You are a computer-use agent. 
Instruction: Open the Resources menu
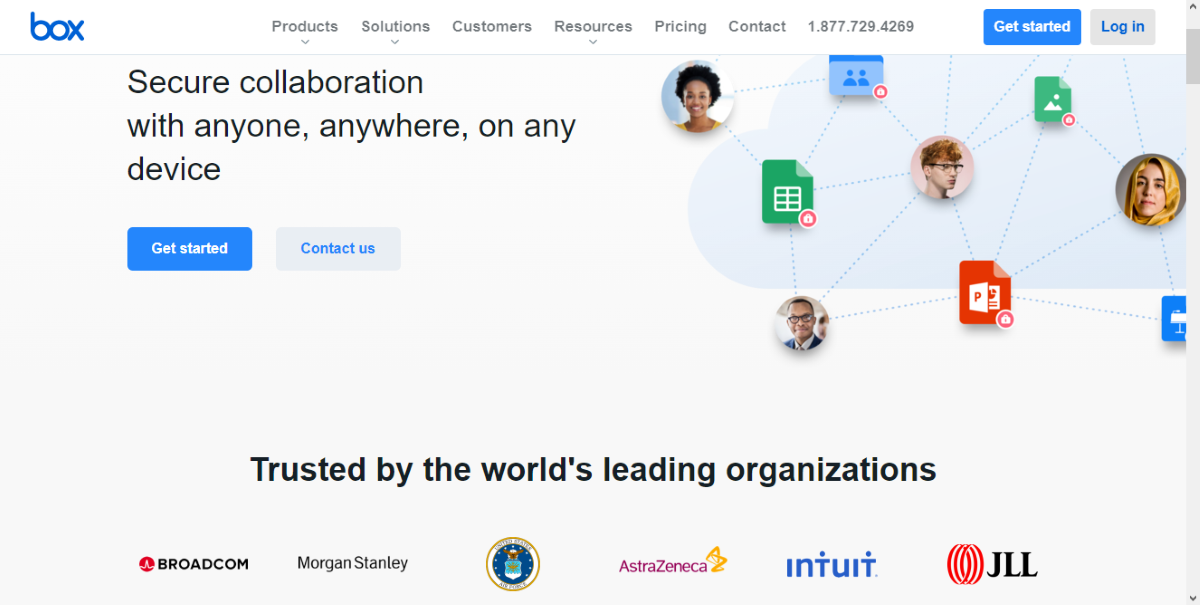point(593,26)
